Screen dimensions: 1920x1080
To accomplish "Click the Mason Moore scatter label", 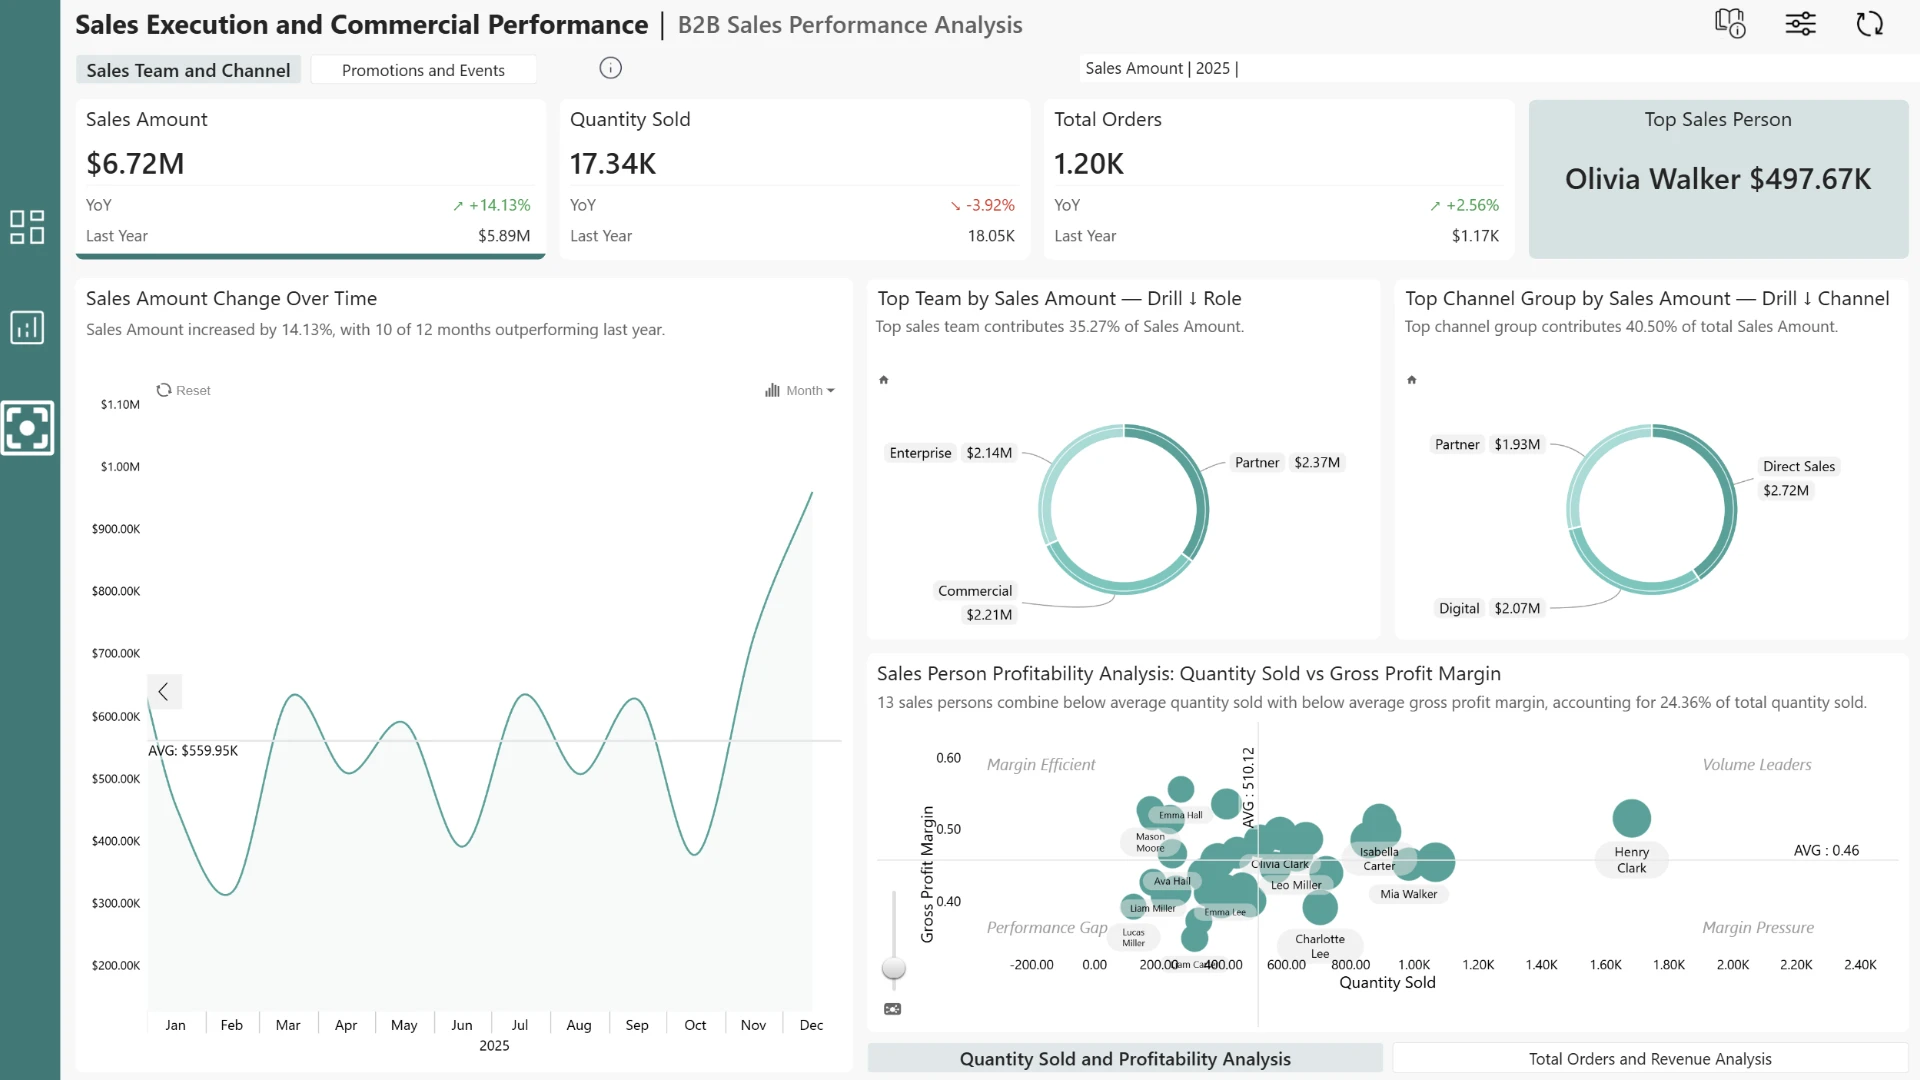I will [1150, 842].
